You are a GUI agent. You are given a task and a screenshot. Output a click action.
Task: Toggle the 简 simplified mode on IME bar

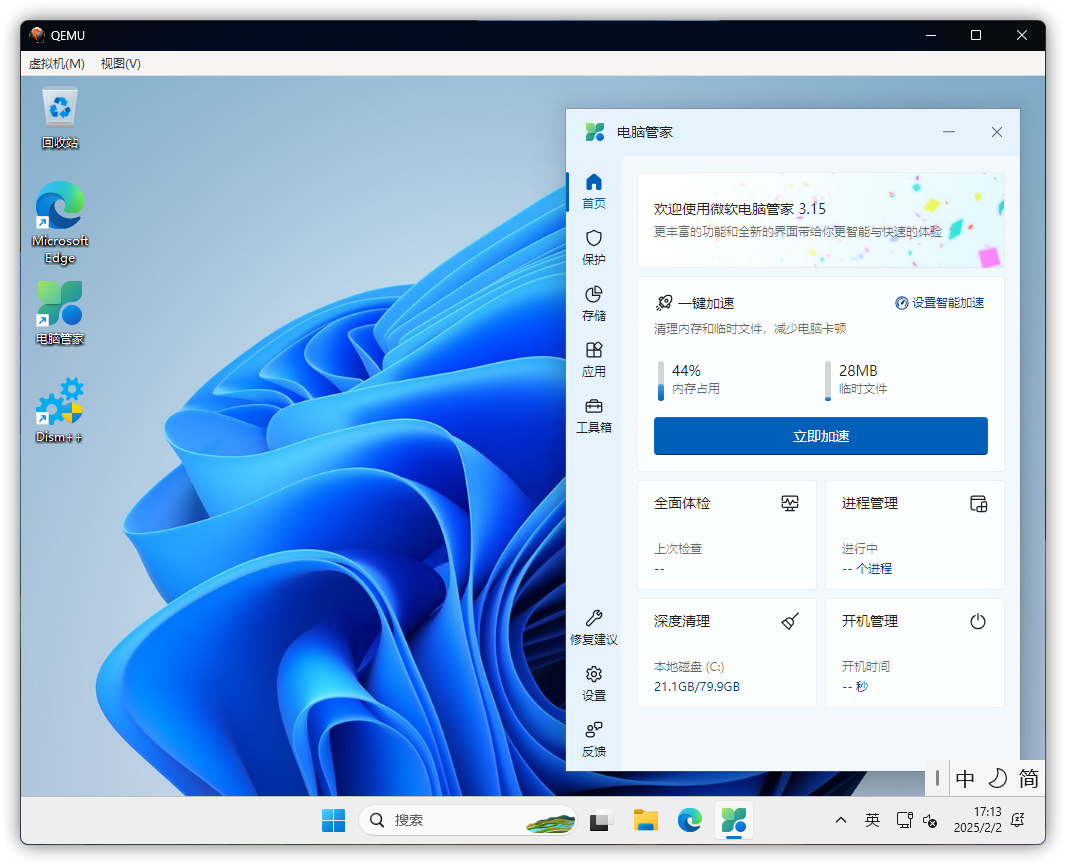1028,778
